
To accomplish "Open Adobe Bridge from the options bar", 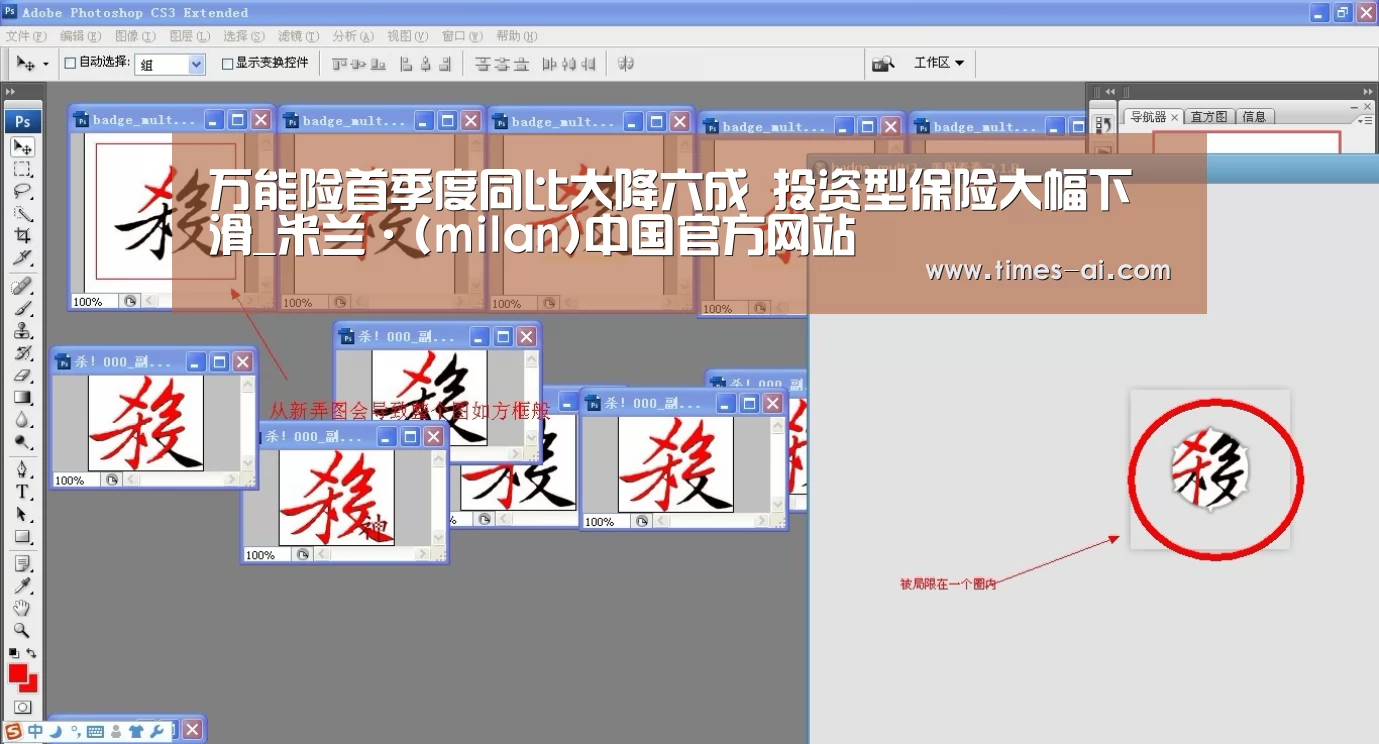I will coord(883,63).
